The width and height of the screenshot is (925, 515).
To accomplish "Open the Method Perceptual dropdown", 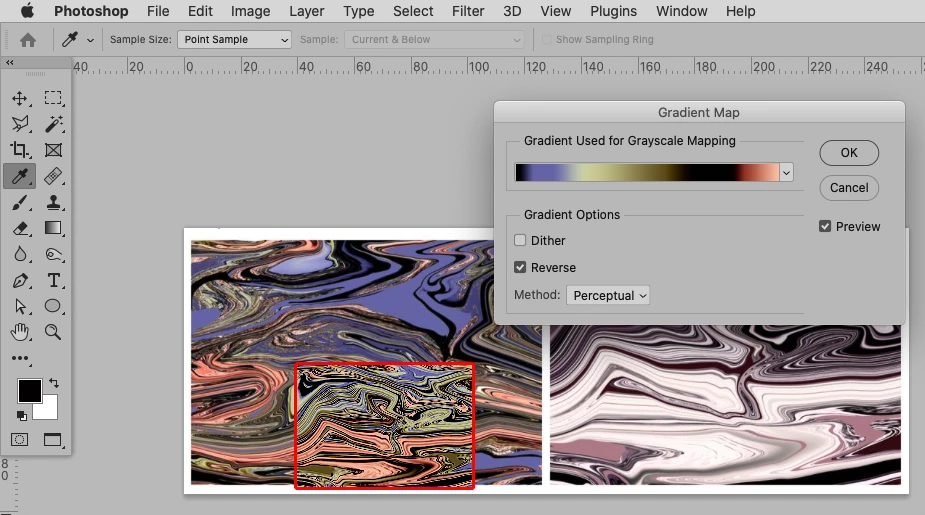I will click(x=608, y=295).
